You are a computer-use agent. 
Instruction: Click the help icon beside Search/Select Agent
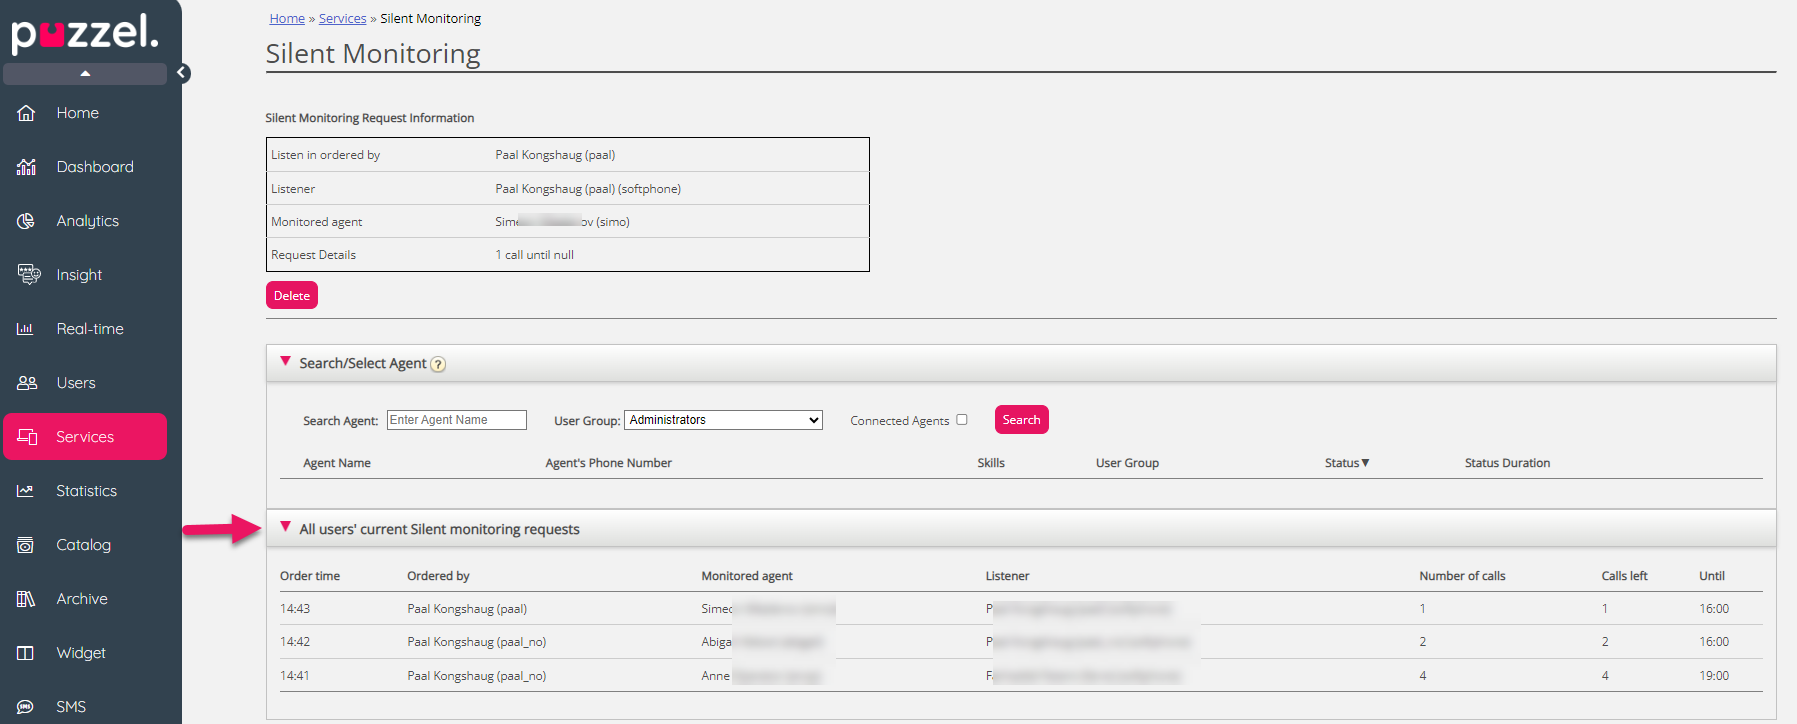coord(438,365)
